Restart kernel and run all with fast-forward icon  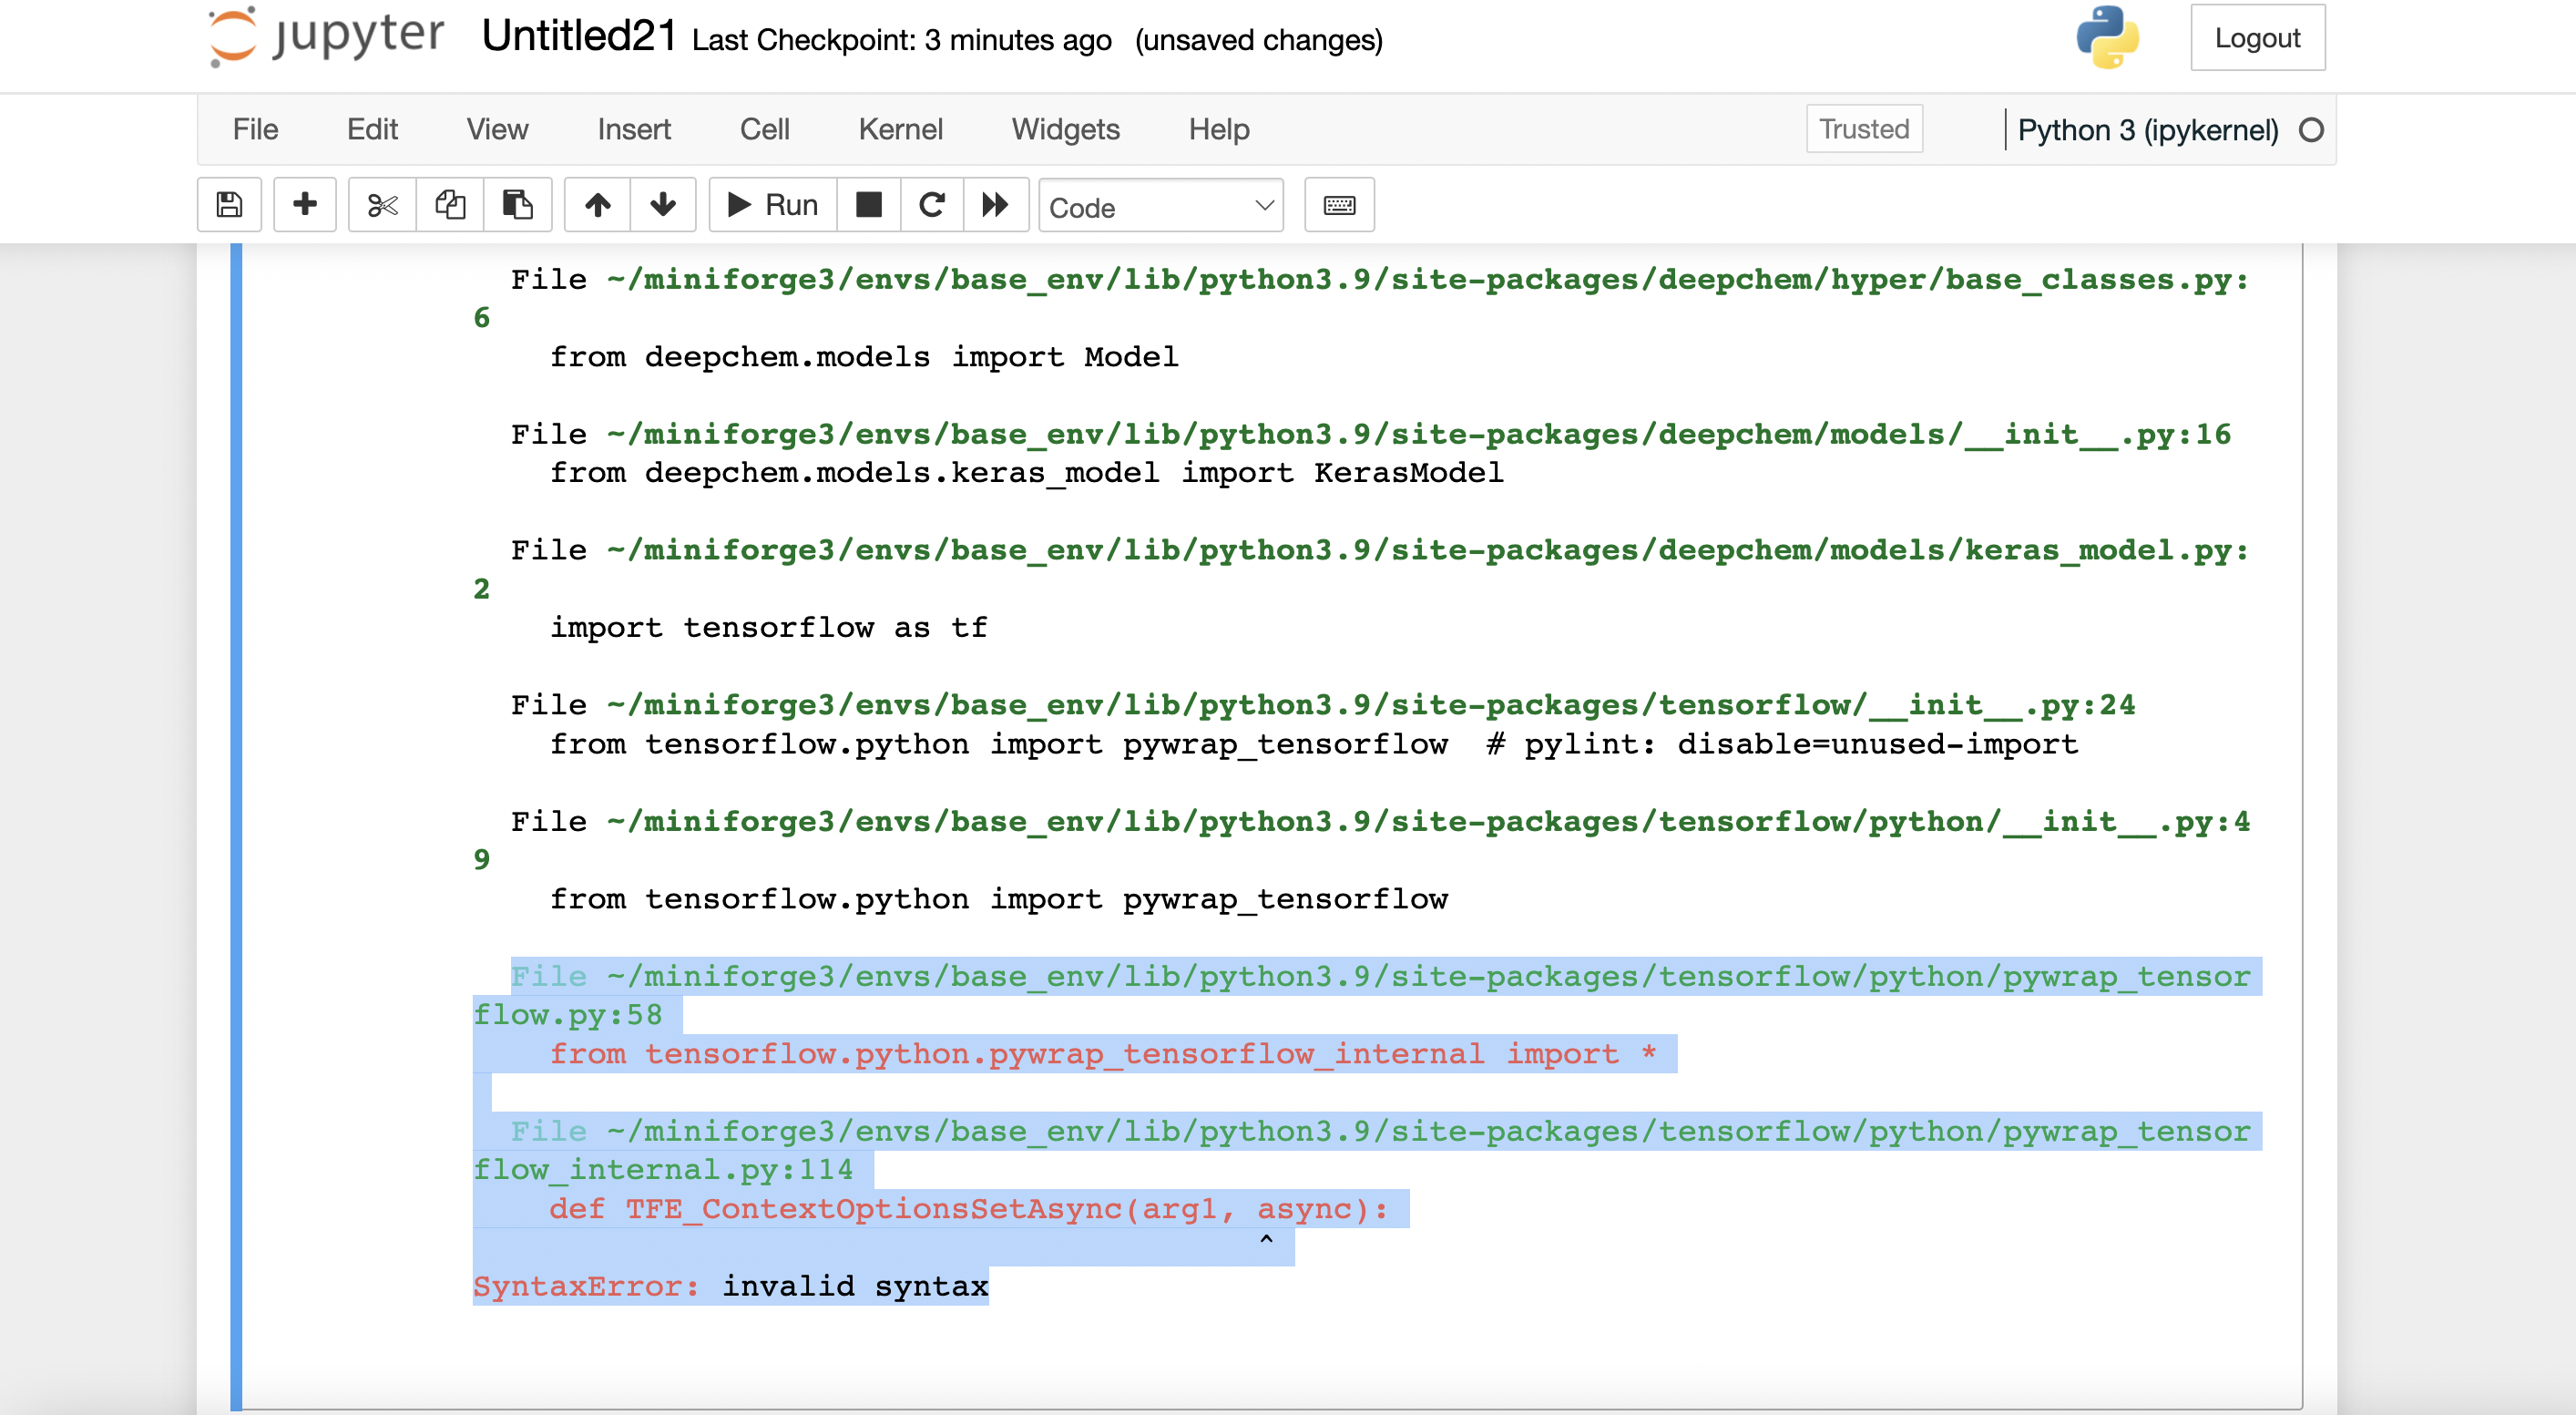coord(996,204)
